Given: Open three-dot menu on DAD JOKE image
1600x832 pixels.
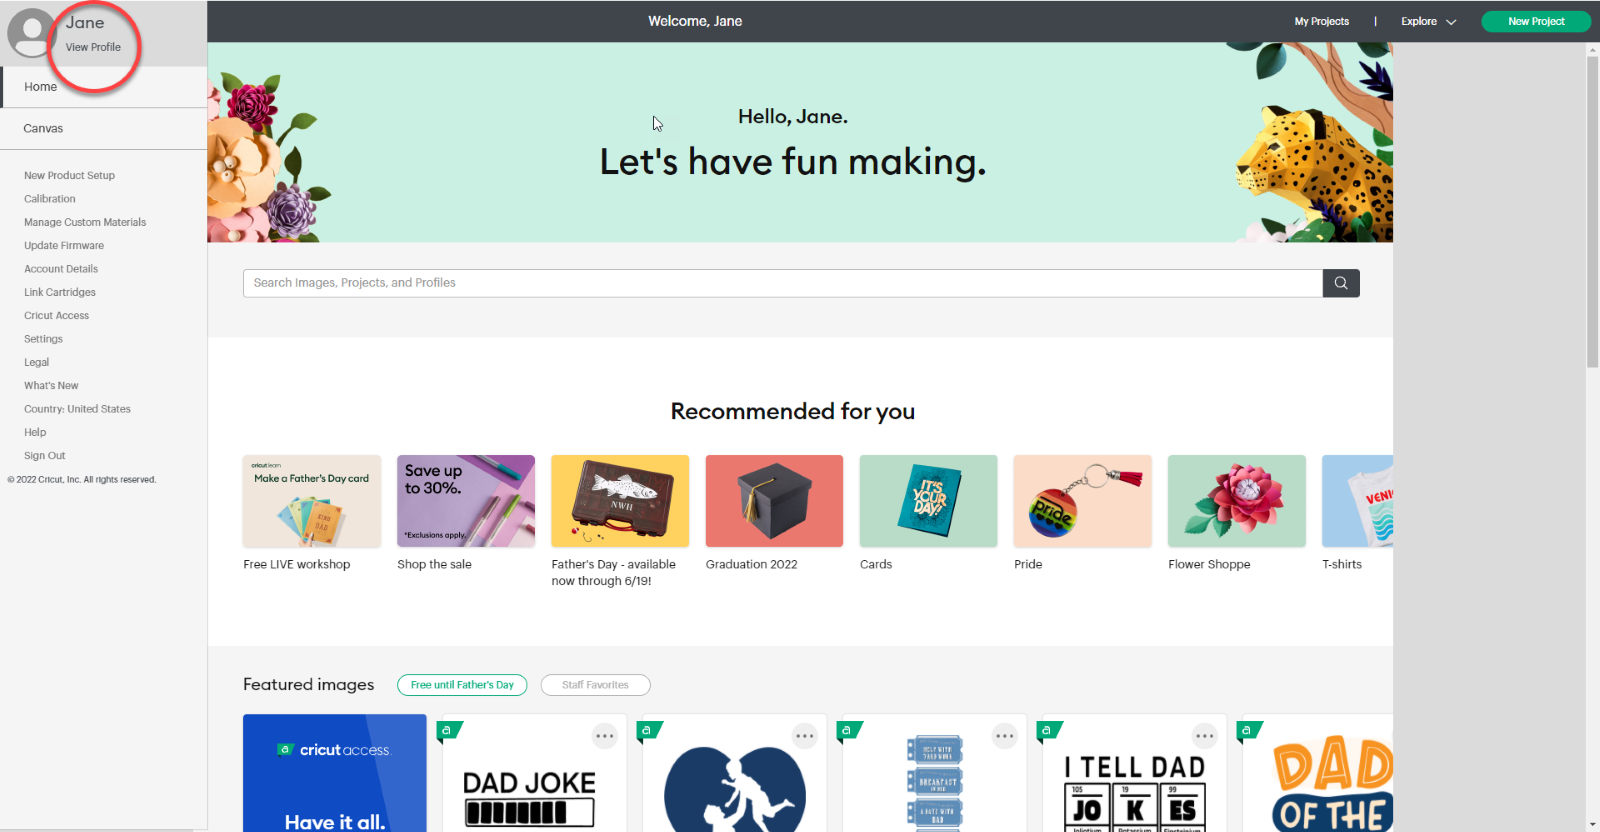Looking at the screenshot, I should click(x=605, y=736).
